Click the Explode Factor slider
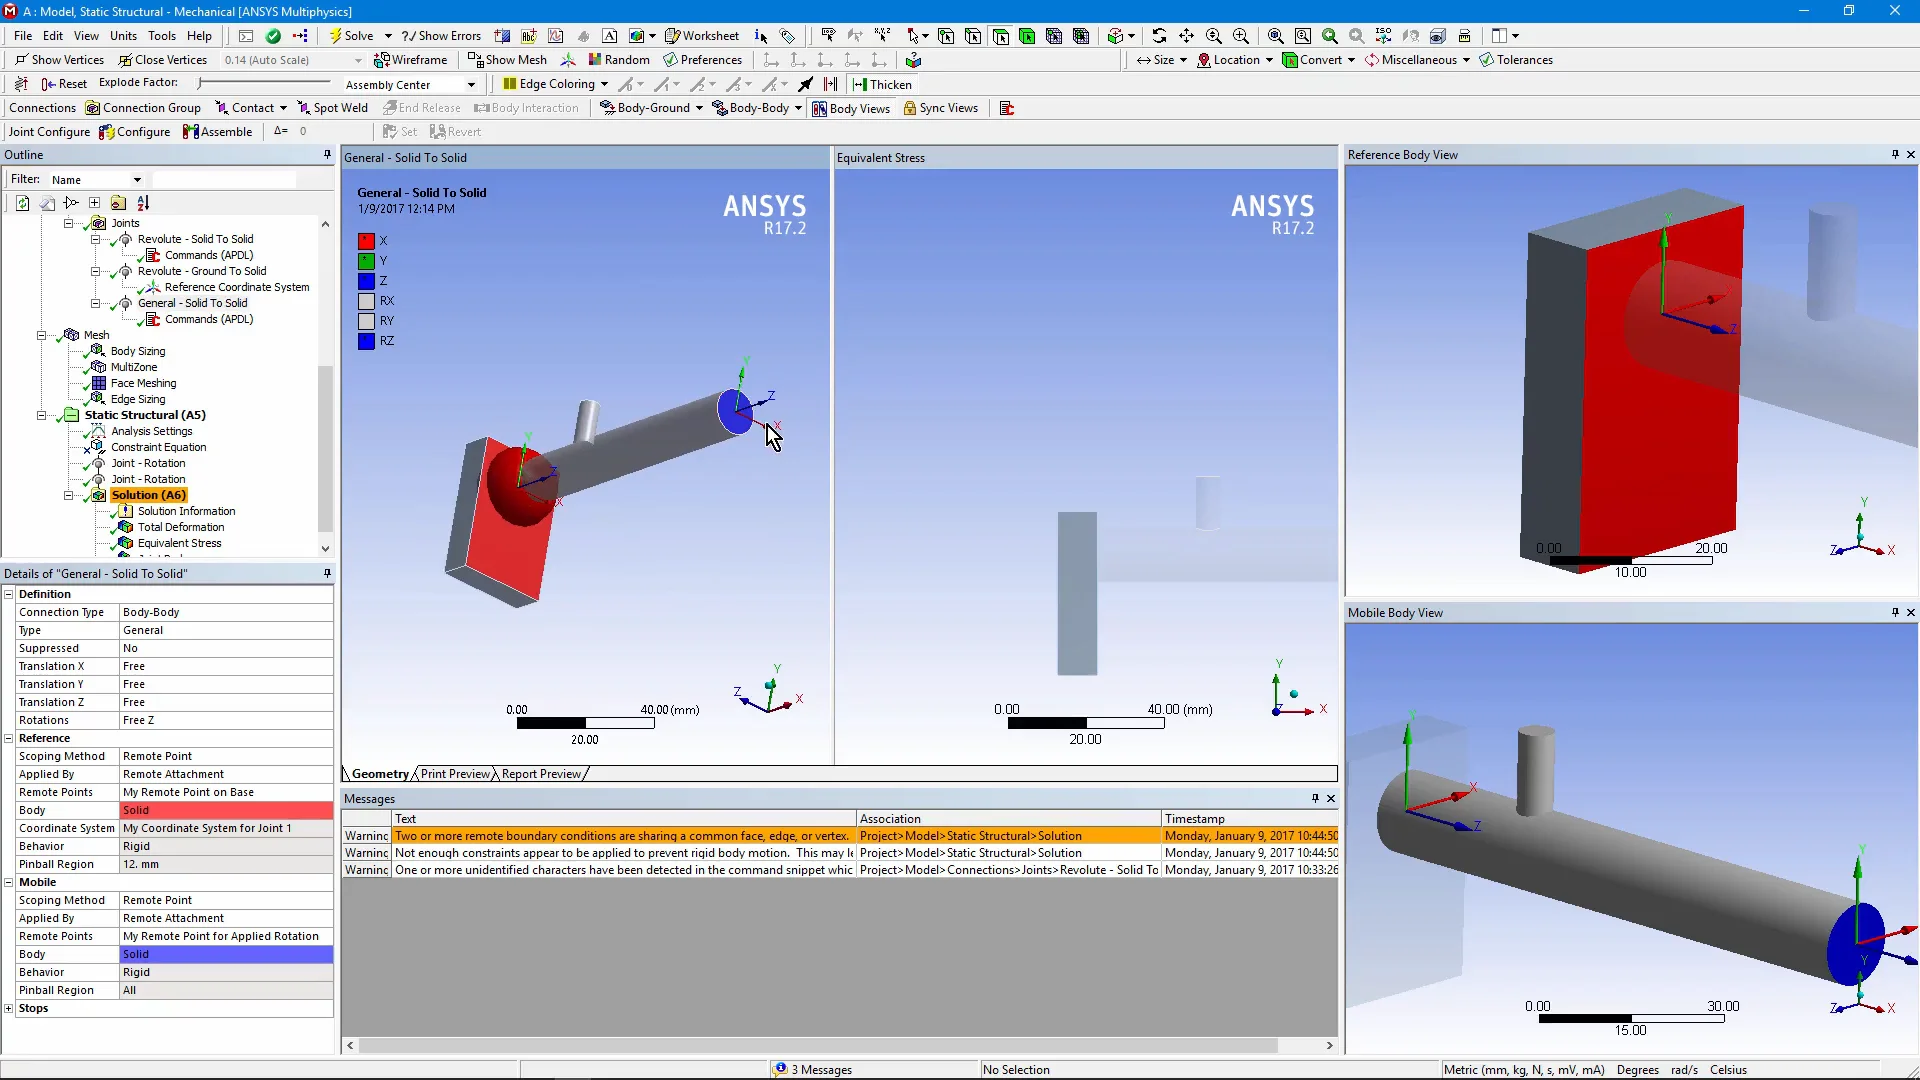Screen dimensions: 1920x1080 click(264, 83)
